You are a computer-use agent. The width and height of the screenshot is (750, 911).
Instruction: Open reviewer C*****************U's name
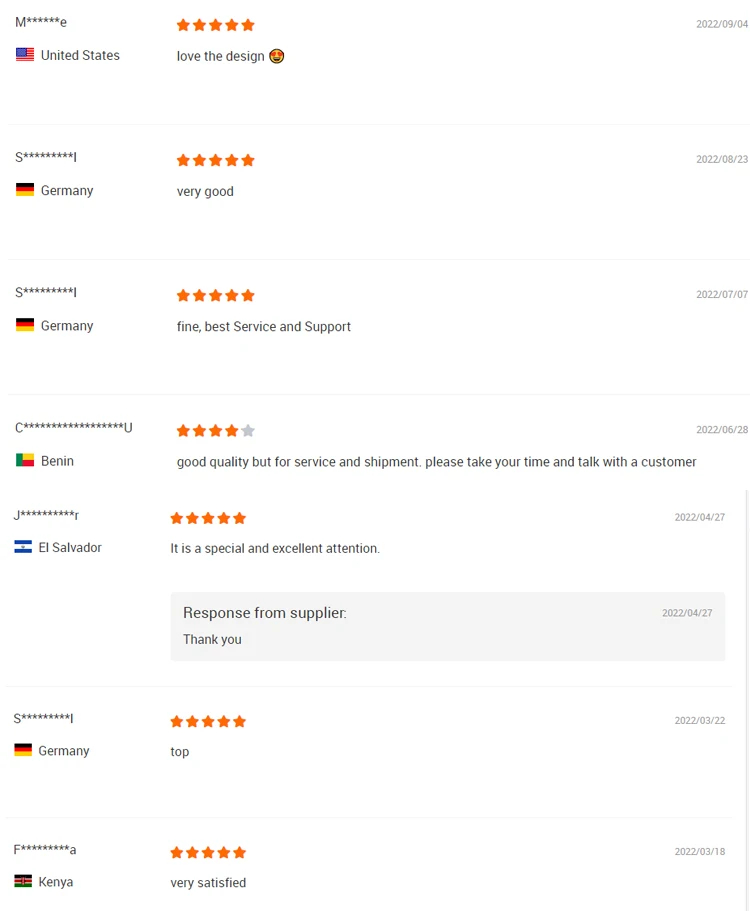(x=73, y=428)
